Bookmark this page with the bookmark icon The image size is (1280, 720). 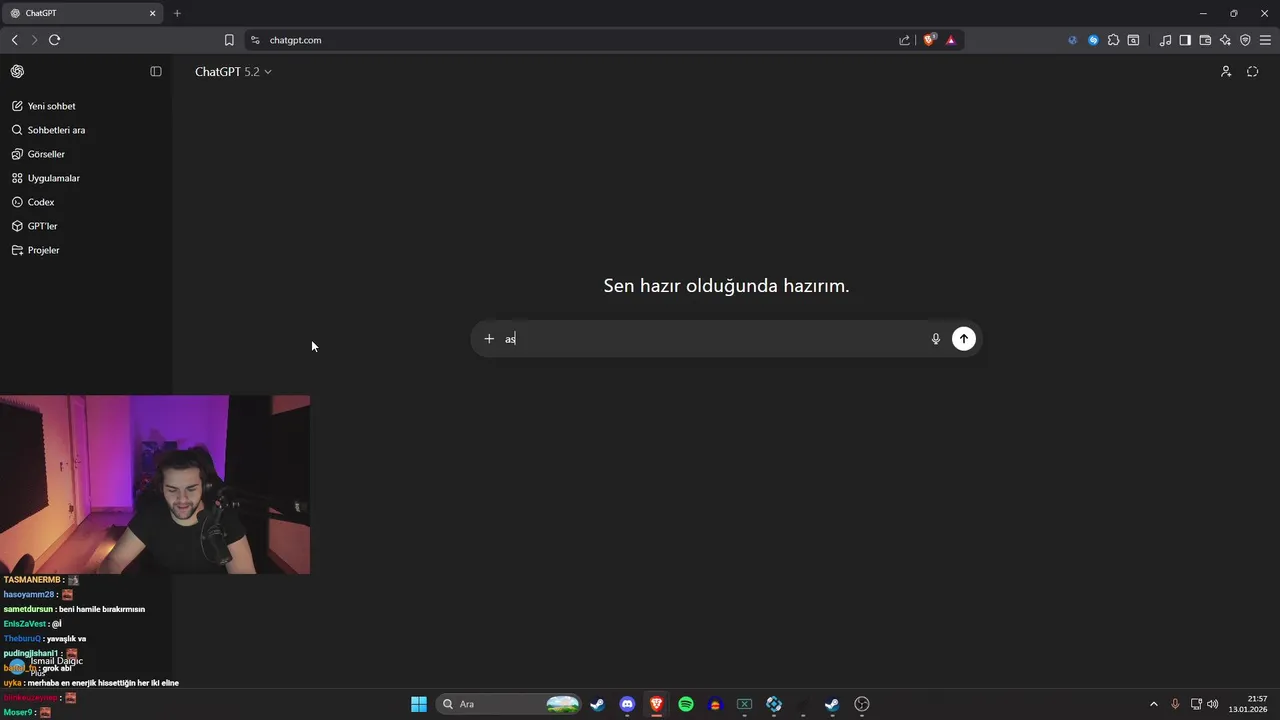coord(229,40)
